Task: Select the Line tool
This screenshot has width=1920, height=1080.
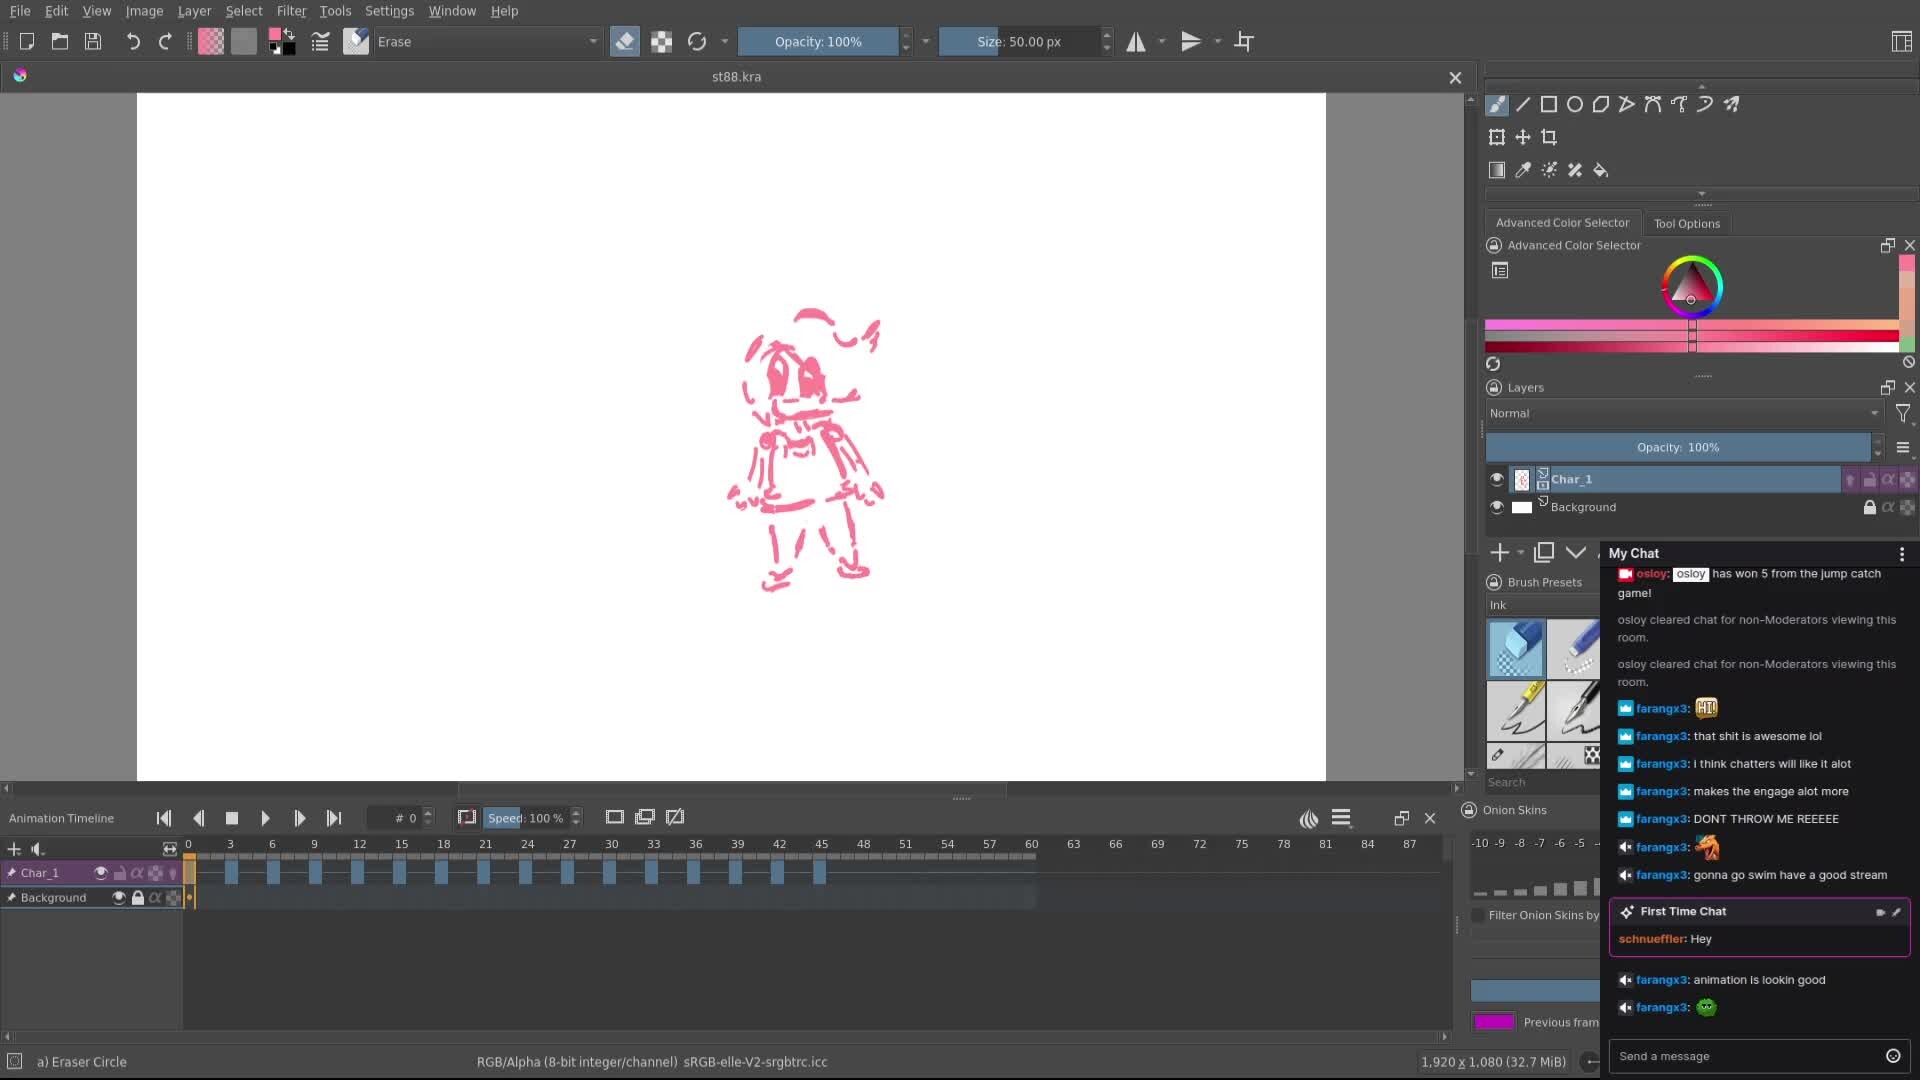Action: point(1523,104)
